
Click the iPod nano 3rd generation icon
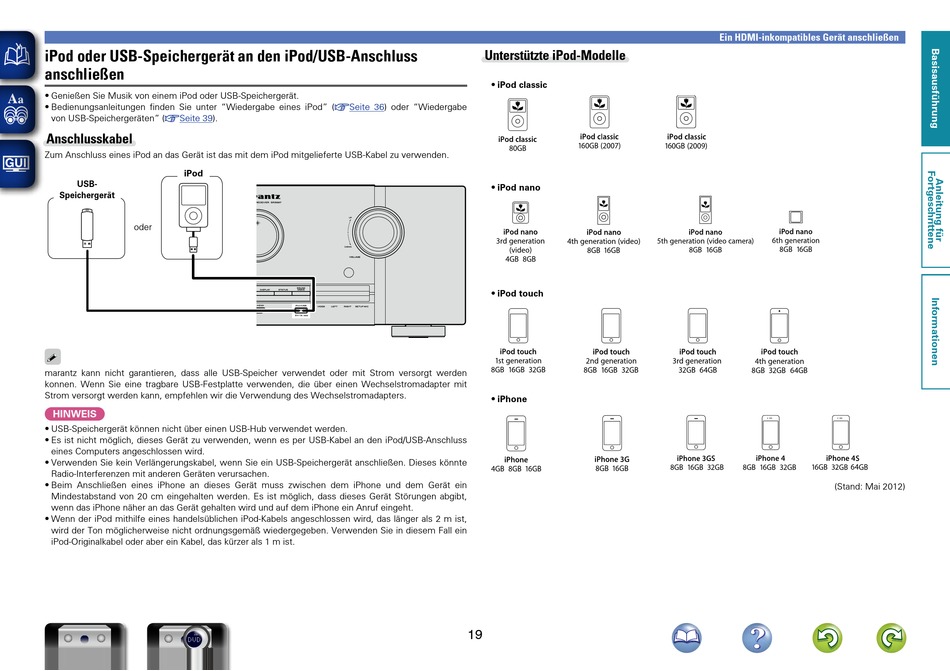tap(520, 213)
